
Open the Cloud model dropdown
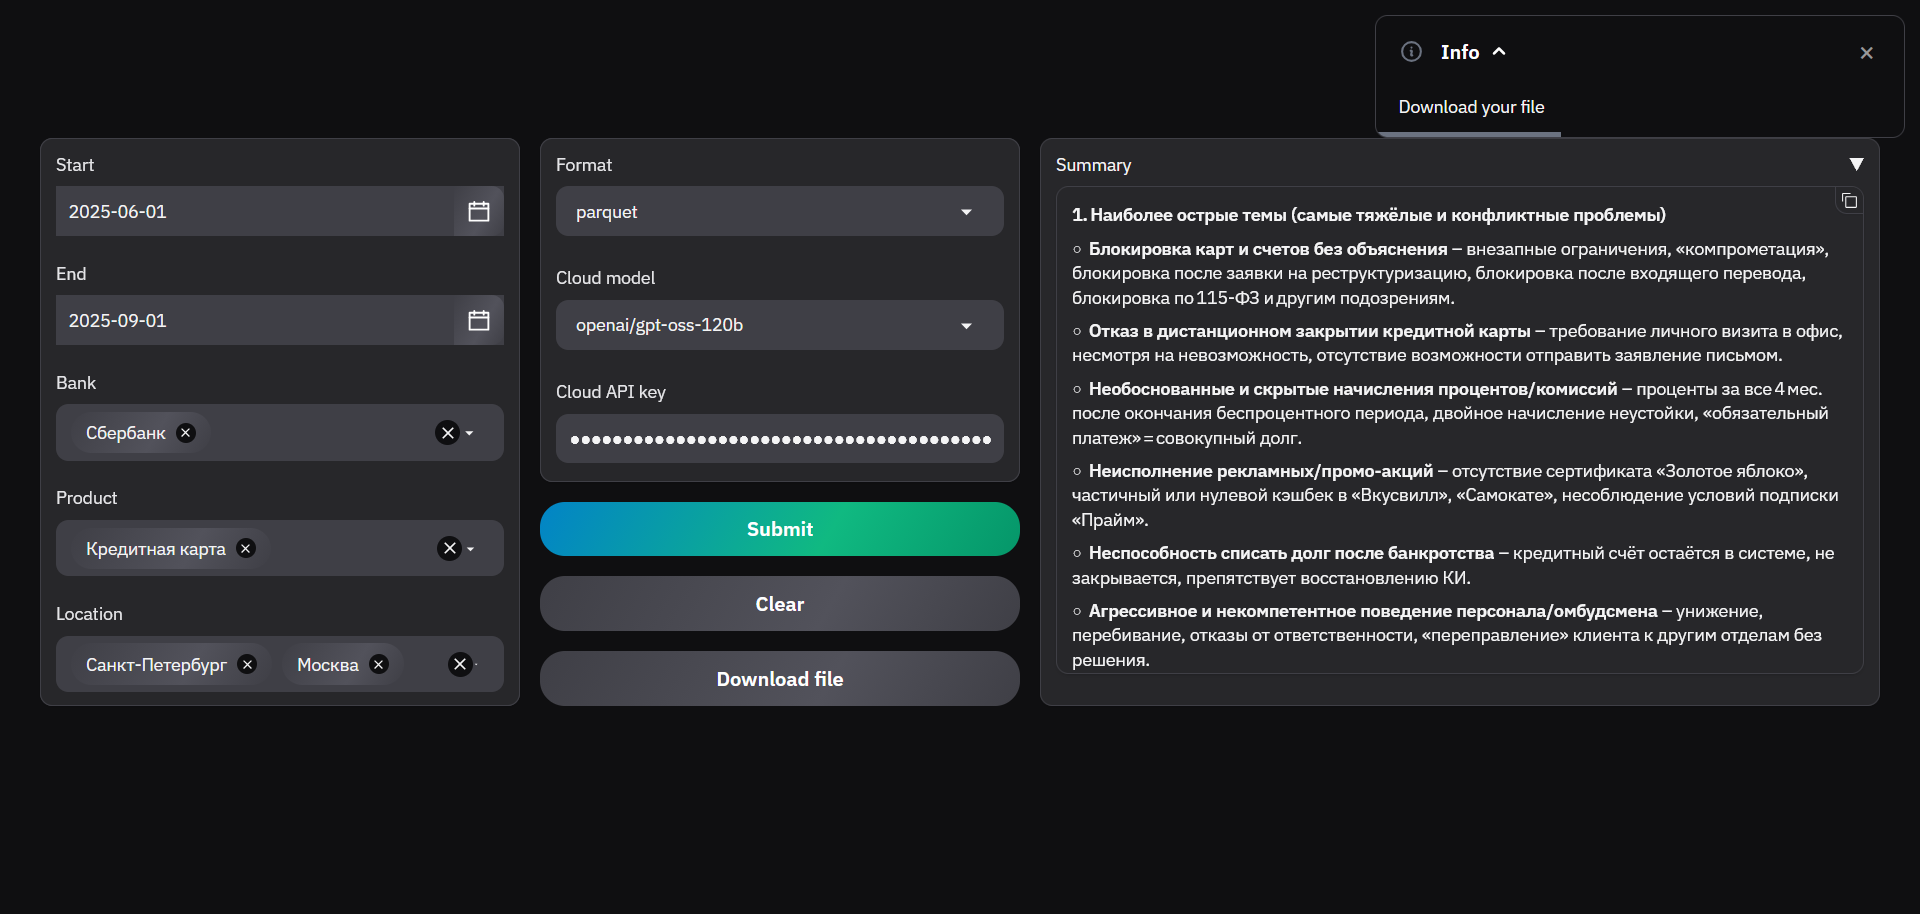[779, 325]
